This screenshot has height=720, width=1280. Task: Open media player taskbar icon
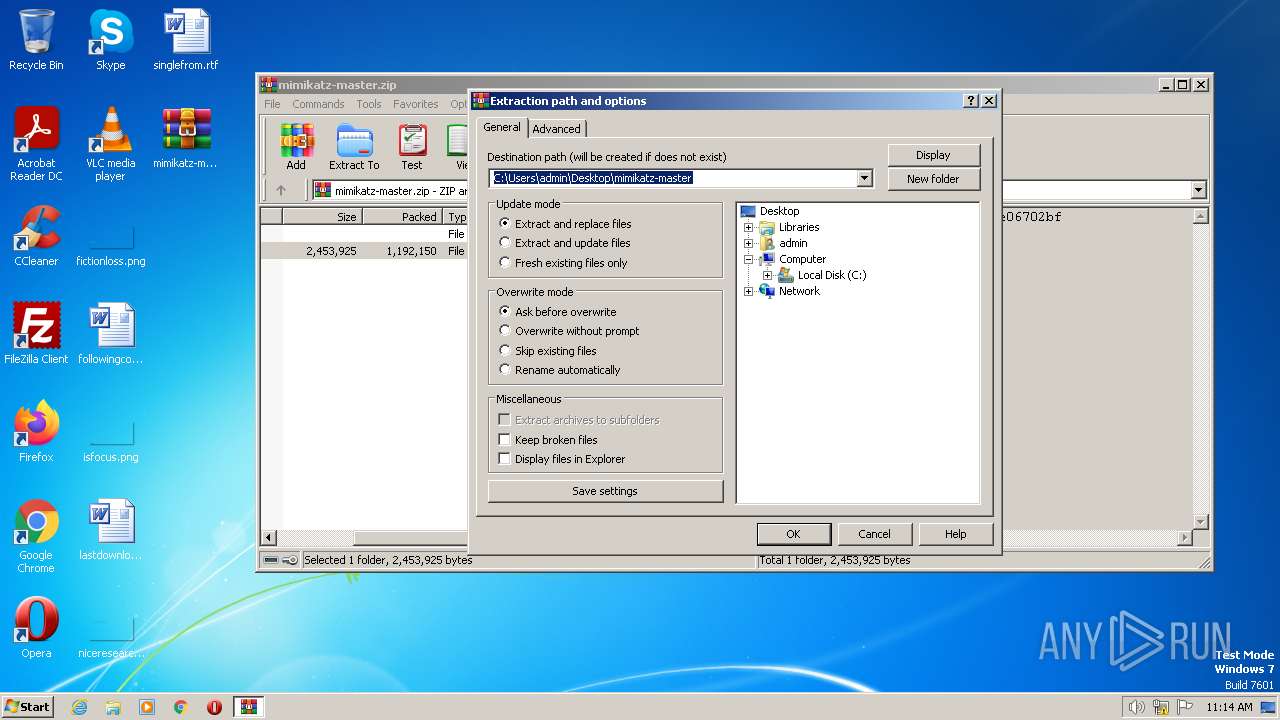147,707
